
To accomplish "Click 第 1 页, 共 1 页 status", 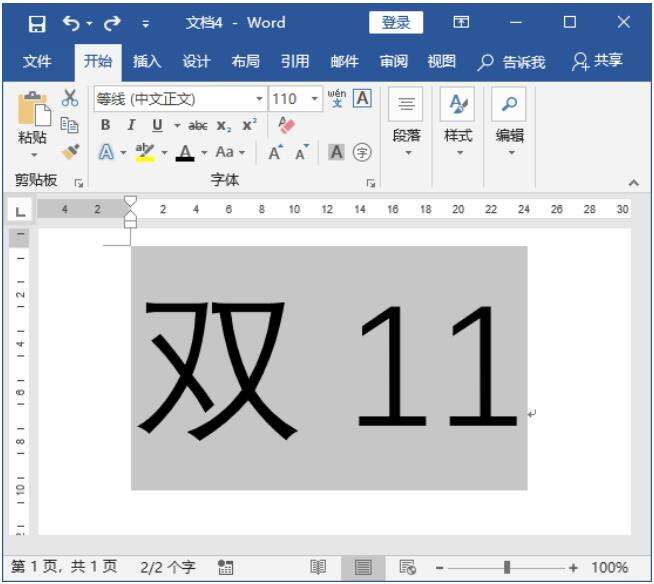I will (64, 567).
